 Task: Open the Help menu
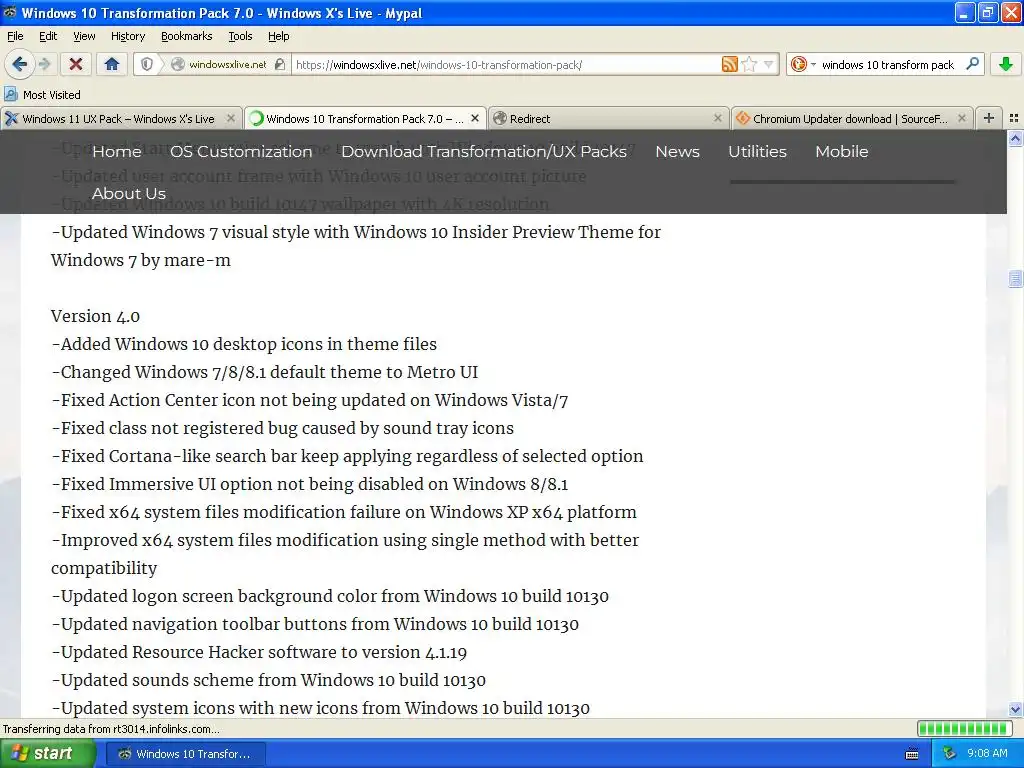pos(278,36)
